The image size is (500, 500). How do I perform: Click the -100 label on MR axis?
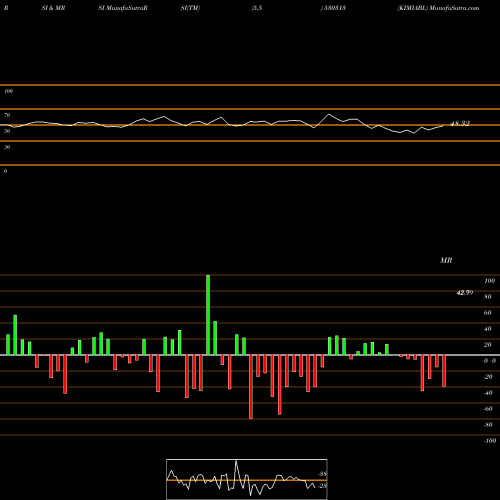point(490,441)
